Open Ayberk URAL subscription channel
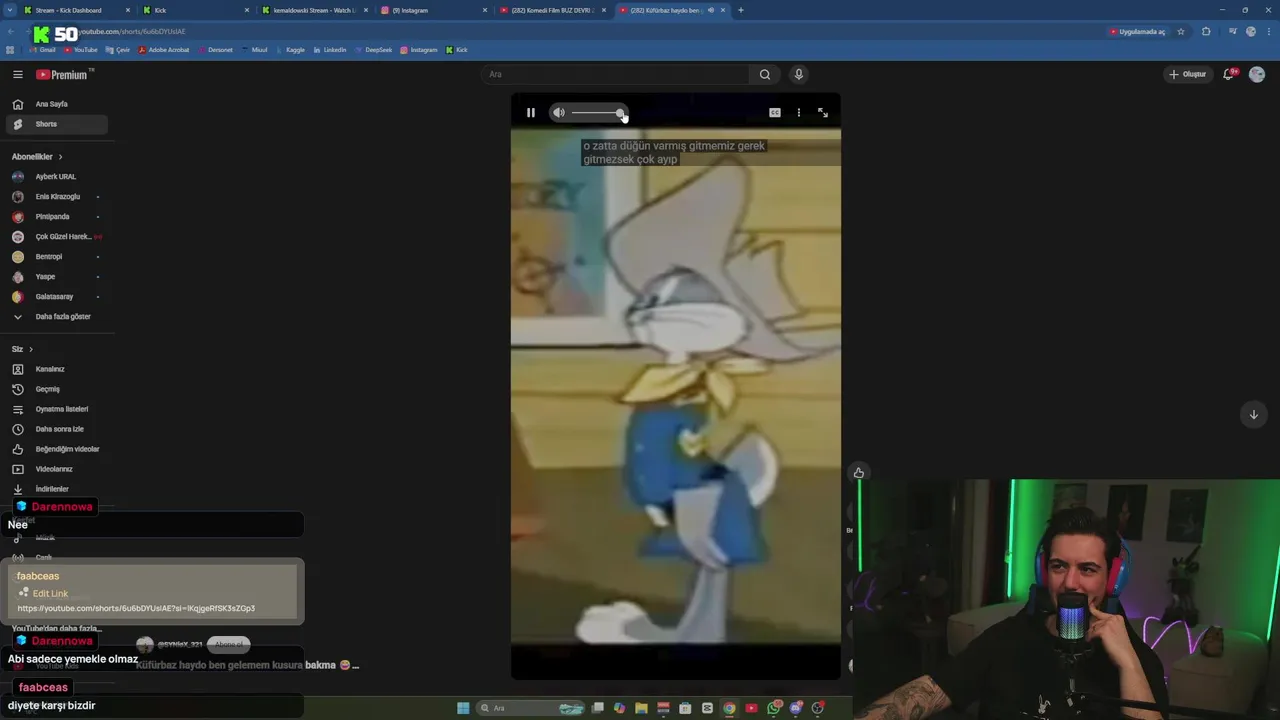The image size is (1280, 720). coord(55,176)
